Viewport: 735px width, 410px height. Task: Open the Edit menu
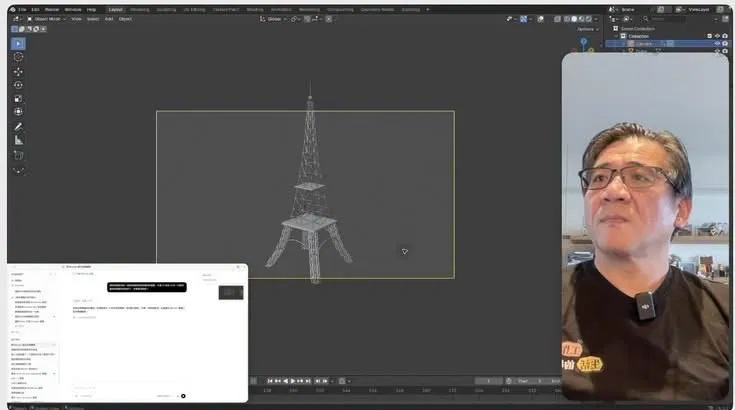35,9
